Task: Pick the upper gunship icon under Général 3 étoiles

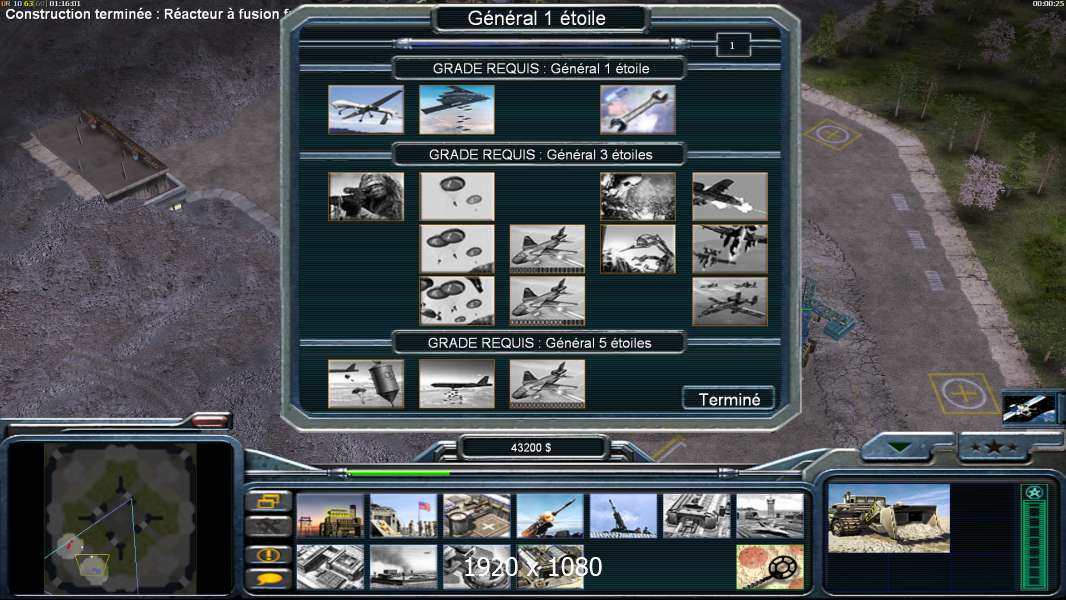Action: pyautogui.click(x=547, y=249)
